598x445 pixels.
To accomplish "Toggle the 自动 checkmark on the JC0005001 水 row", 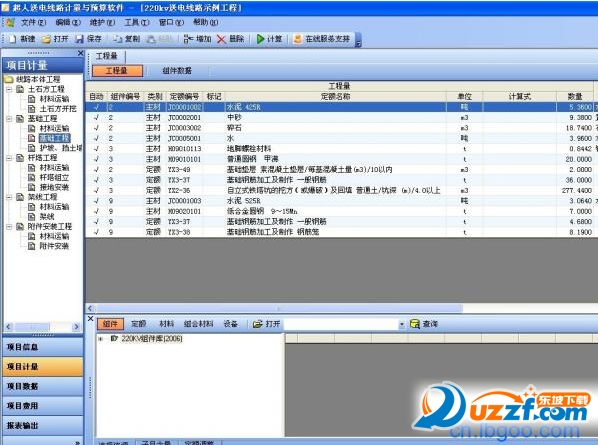I will [x=96, y=138].
